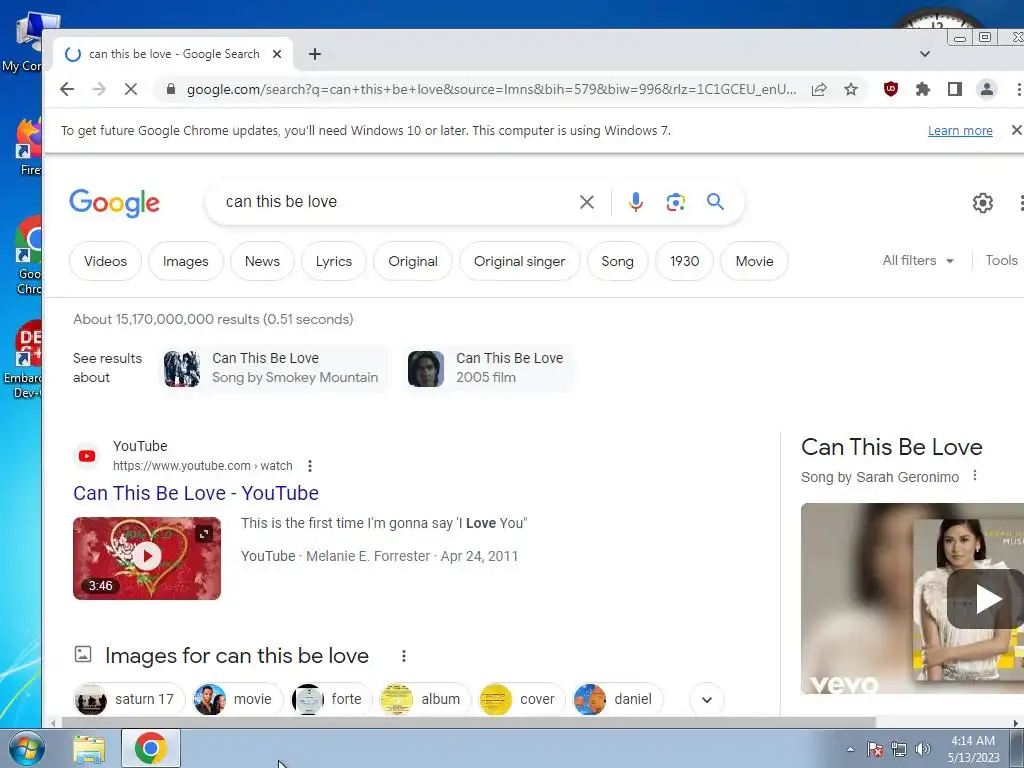Viewport: 1024px width, 768px height.
Task: Open Can This Be Love - YouTube
Action: [x=196, y=493]
